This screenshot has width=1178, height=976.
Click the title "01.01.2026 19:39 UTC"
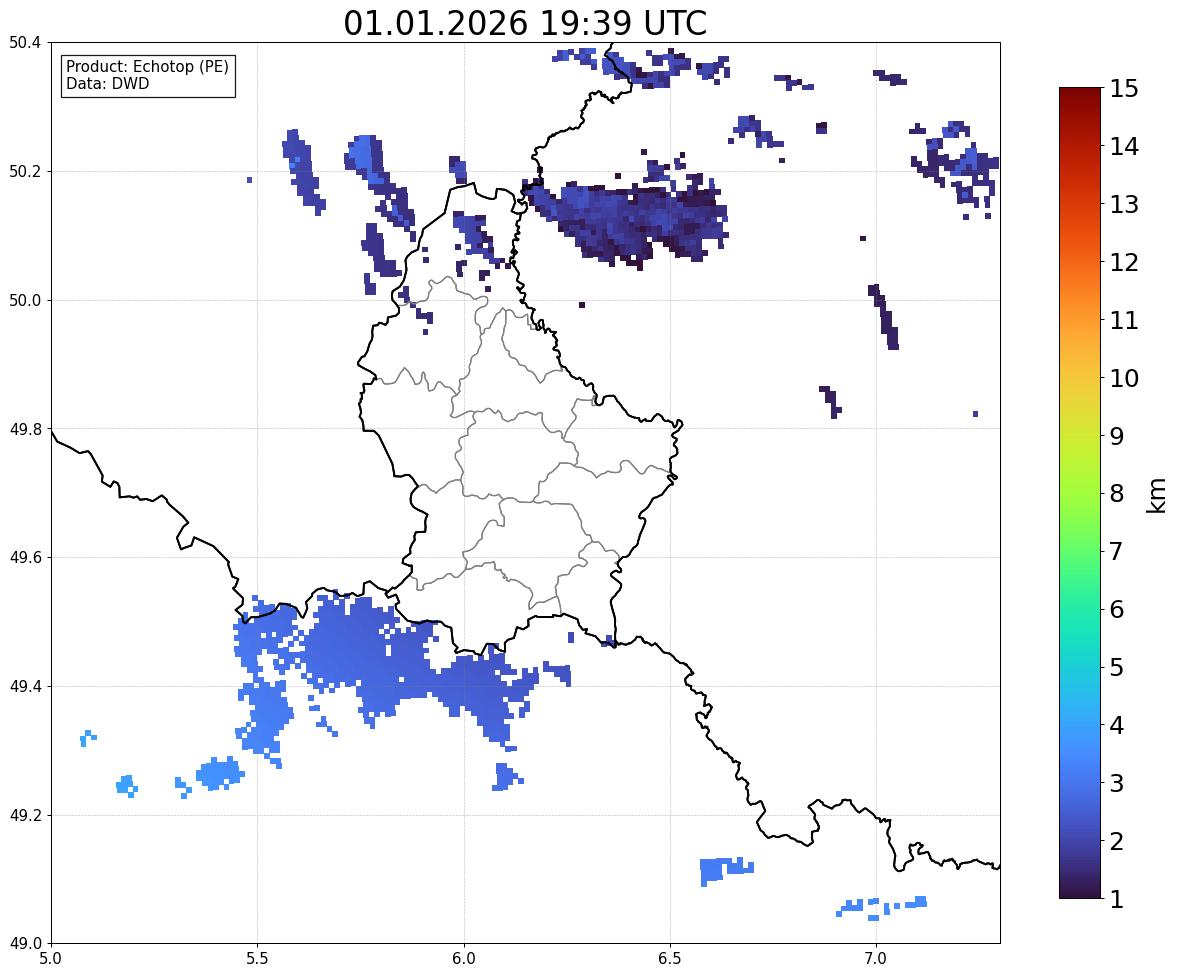525,23
